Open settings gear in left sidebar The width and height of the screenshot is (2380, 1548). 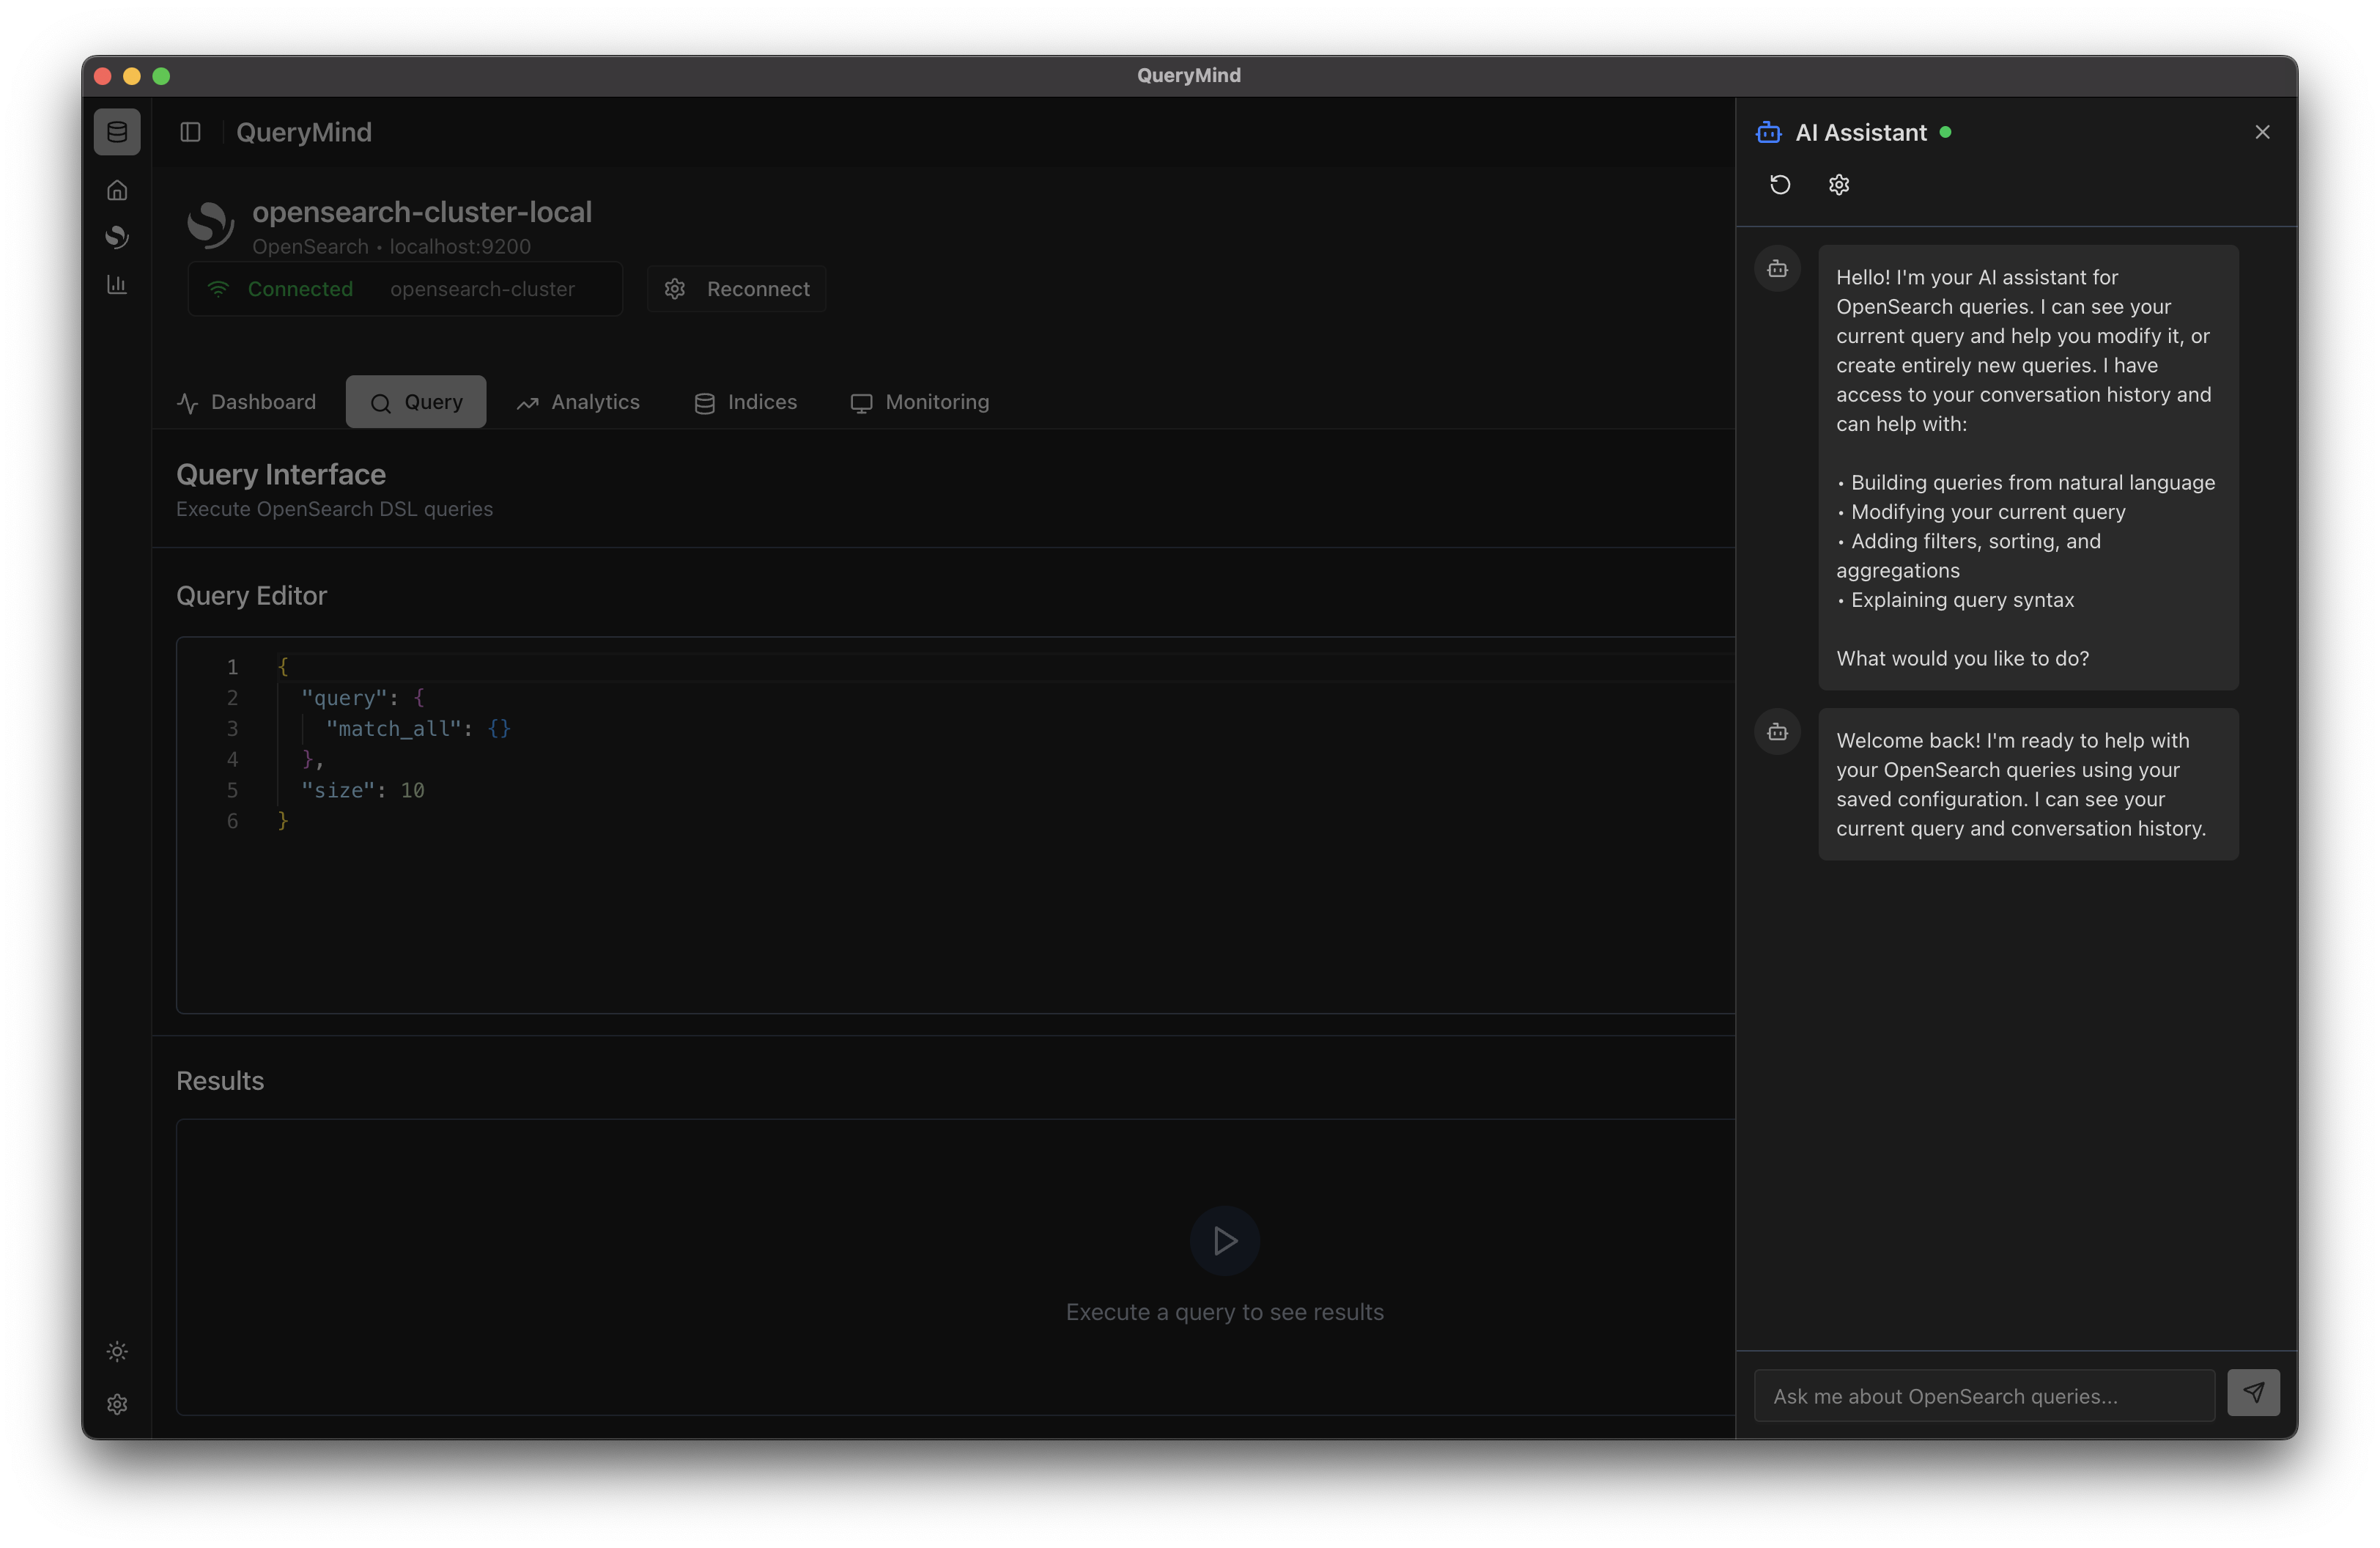pyautogui.click(x=117, y=1404)
